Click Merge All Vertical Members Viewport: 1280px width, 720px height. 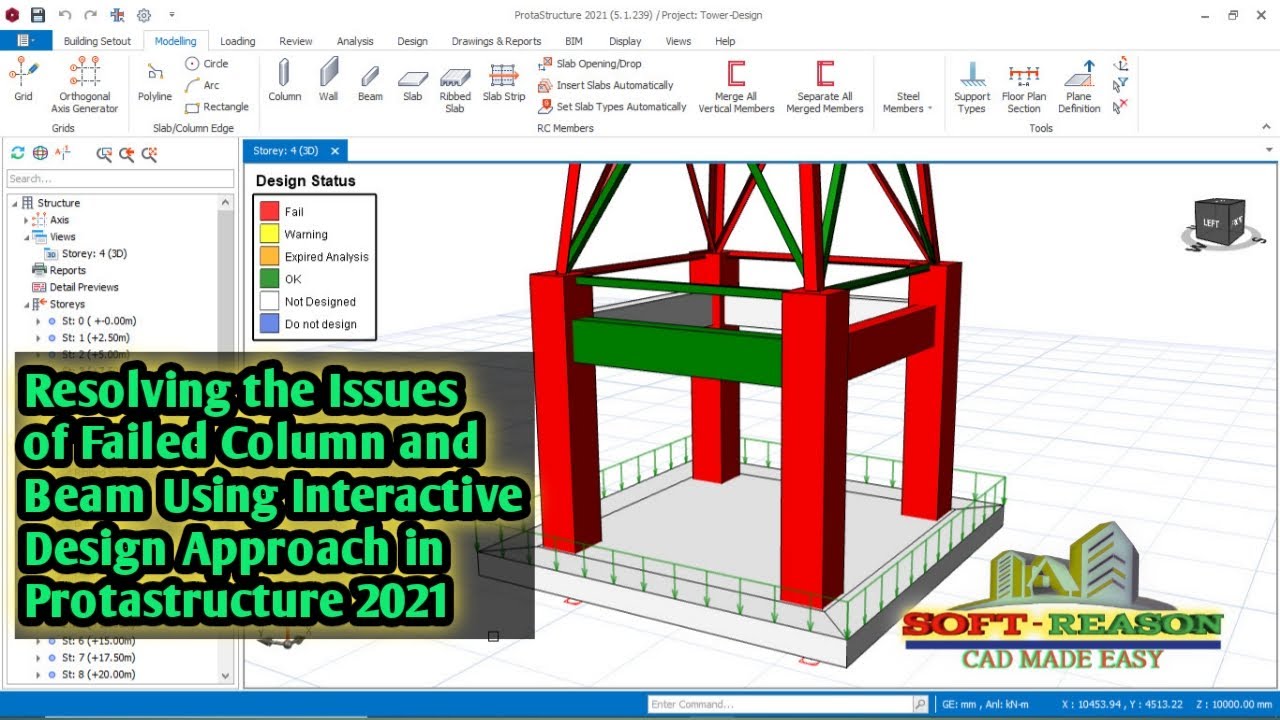tap(736, 86)
